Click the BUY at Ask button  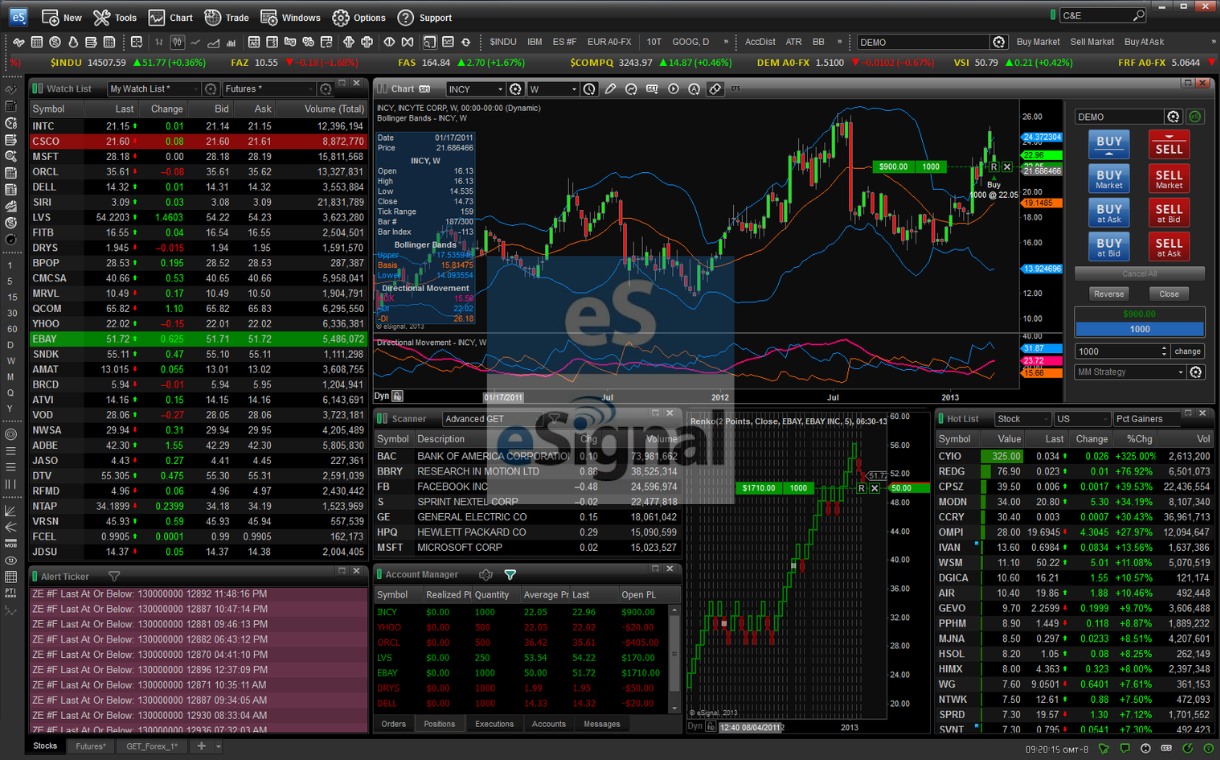(1109, 213)
